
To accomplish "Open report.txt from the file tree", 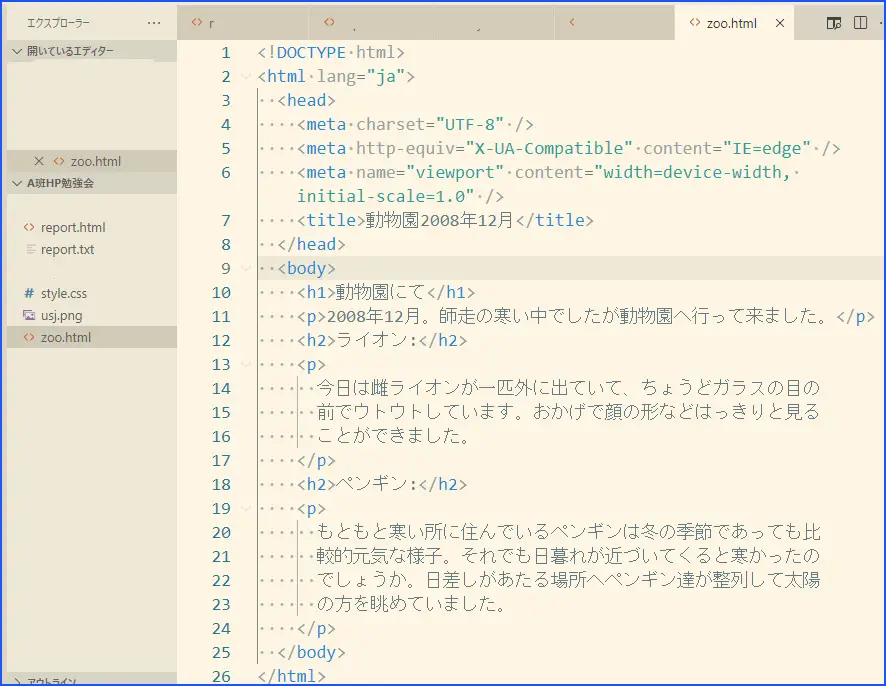I will pos(68,250).
